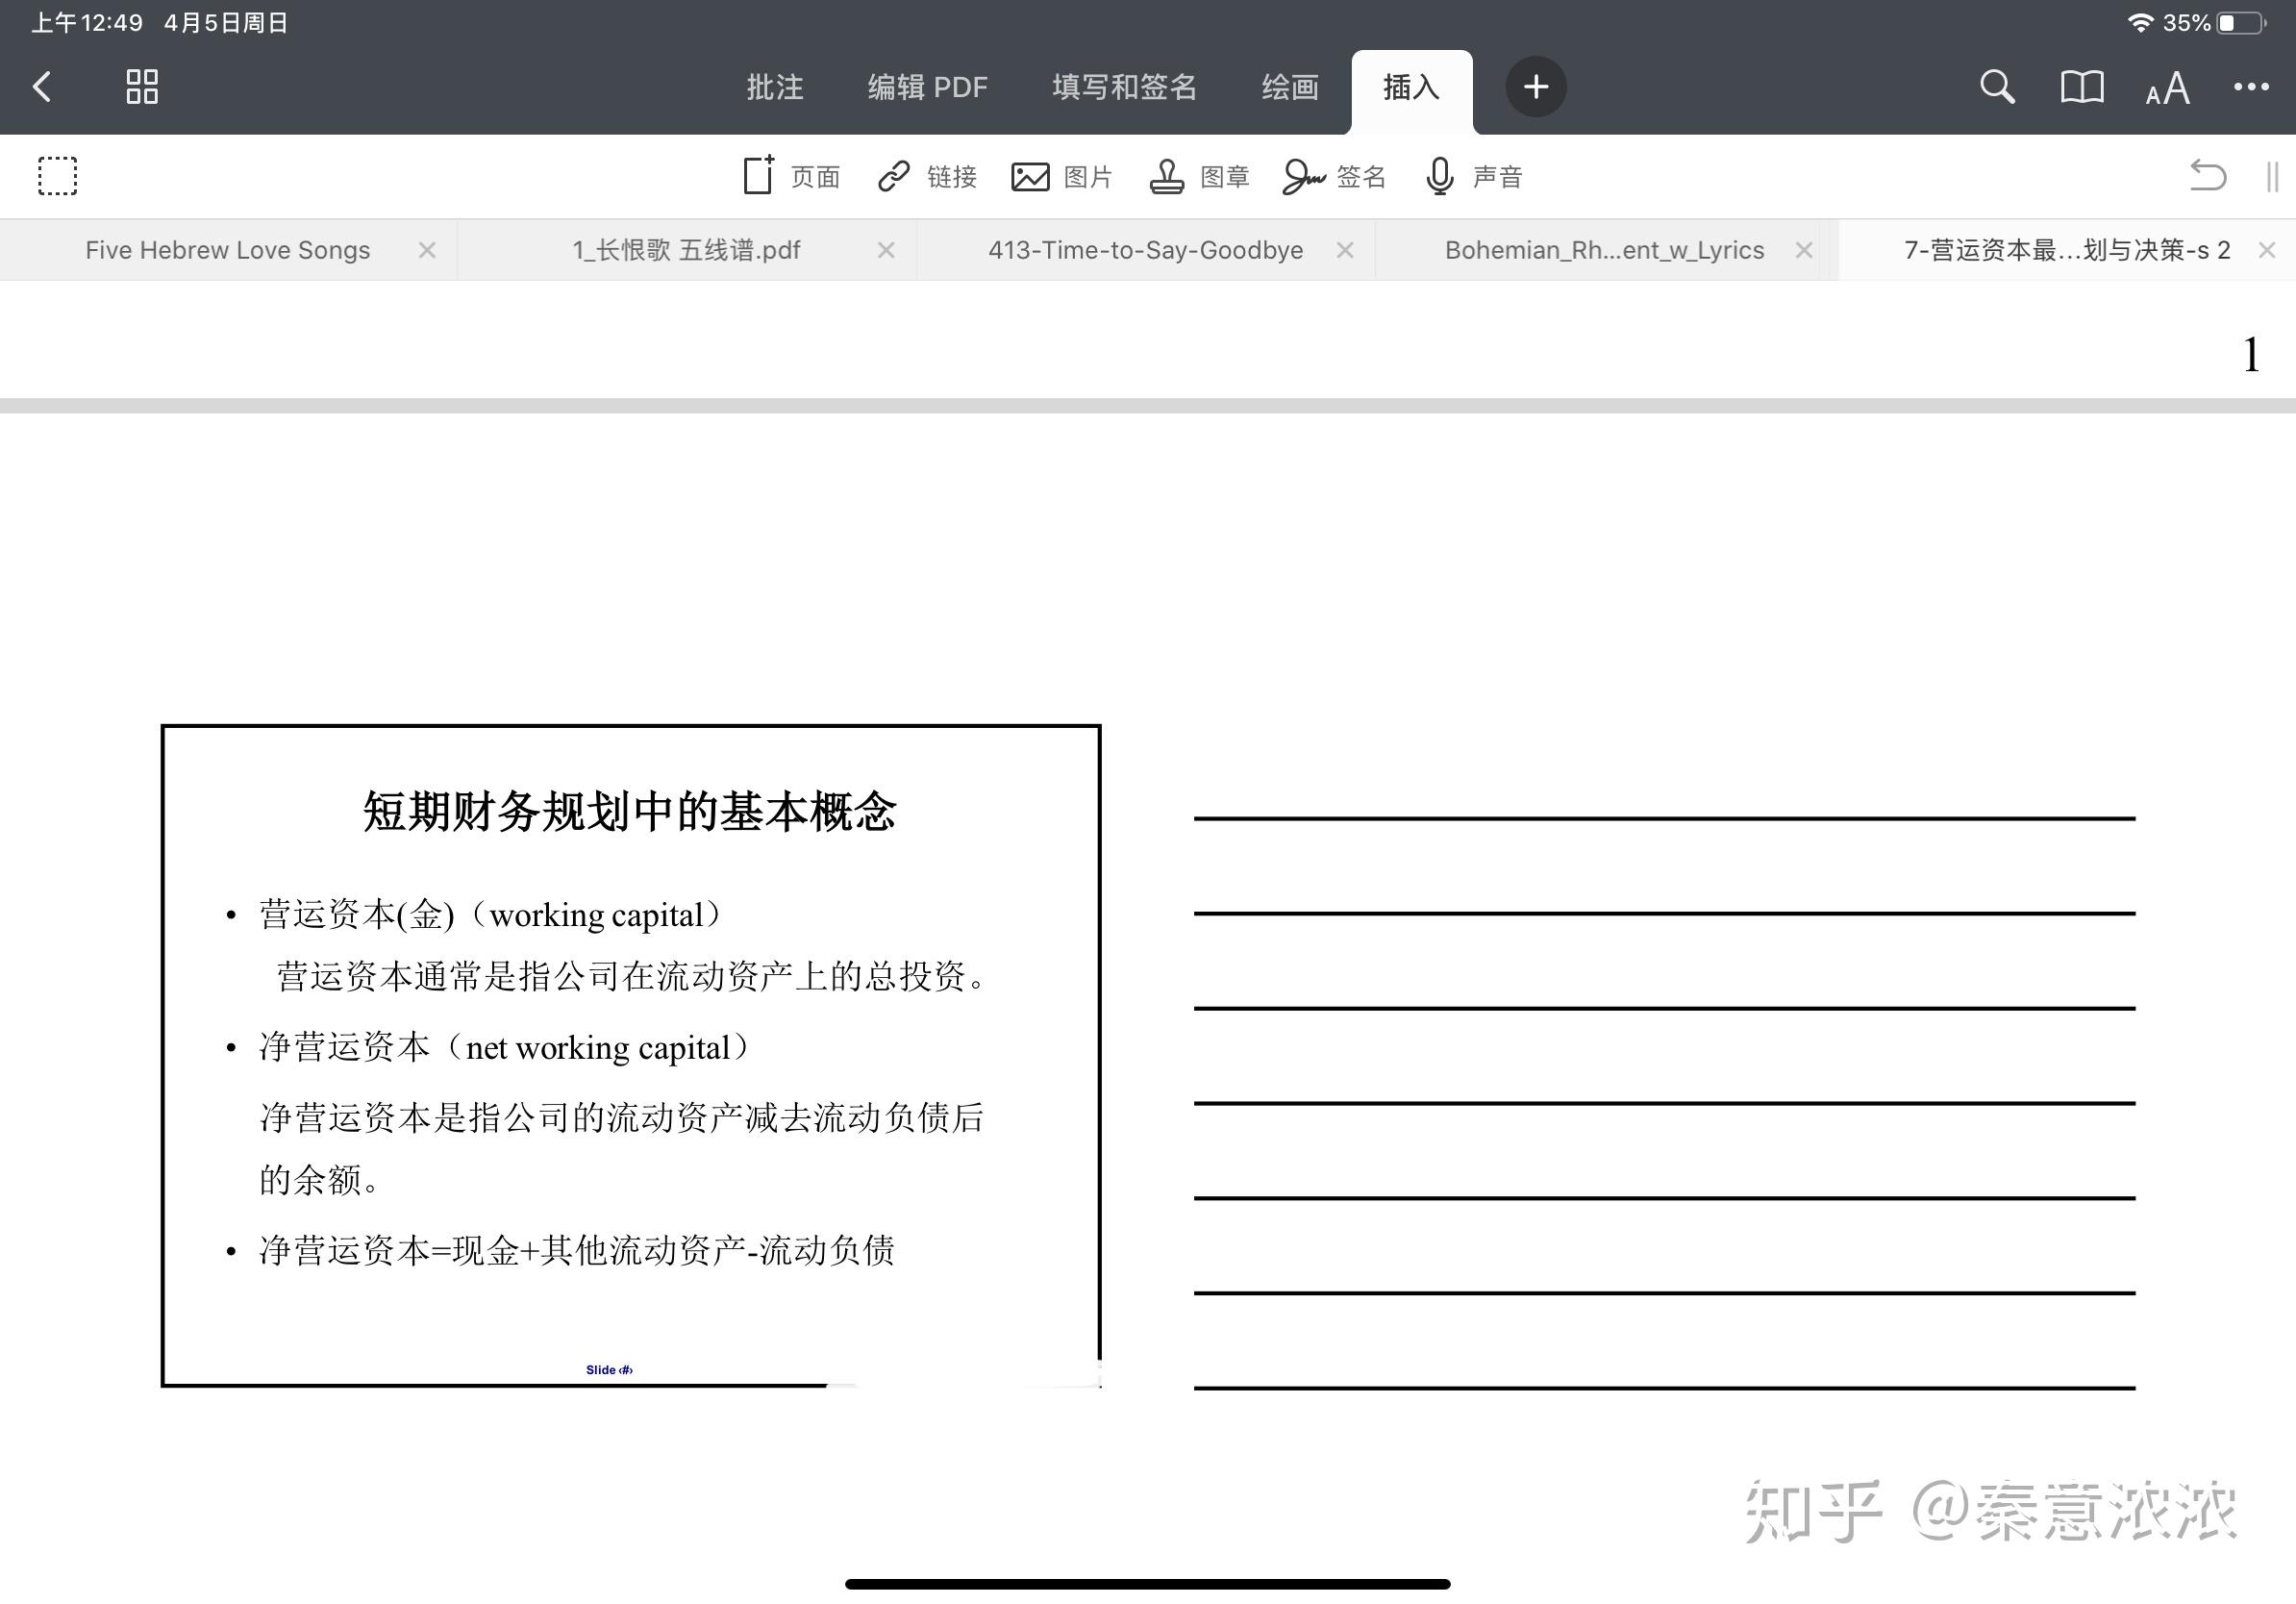Switch to the 编辑 PDF tab
The height and width of the screenshot is (1604, 2296).
(927, 87)
